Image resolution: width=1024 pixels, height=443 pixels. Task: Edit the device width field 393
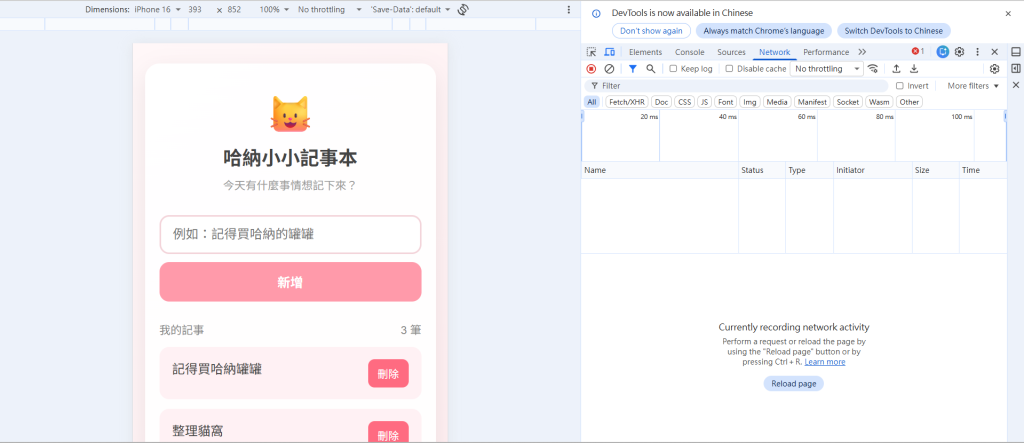pyautogui.click(x=195, y=10)
